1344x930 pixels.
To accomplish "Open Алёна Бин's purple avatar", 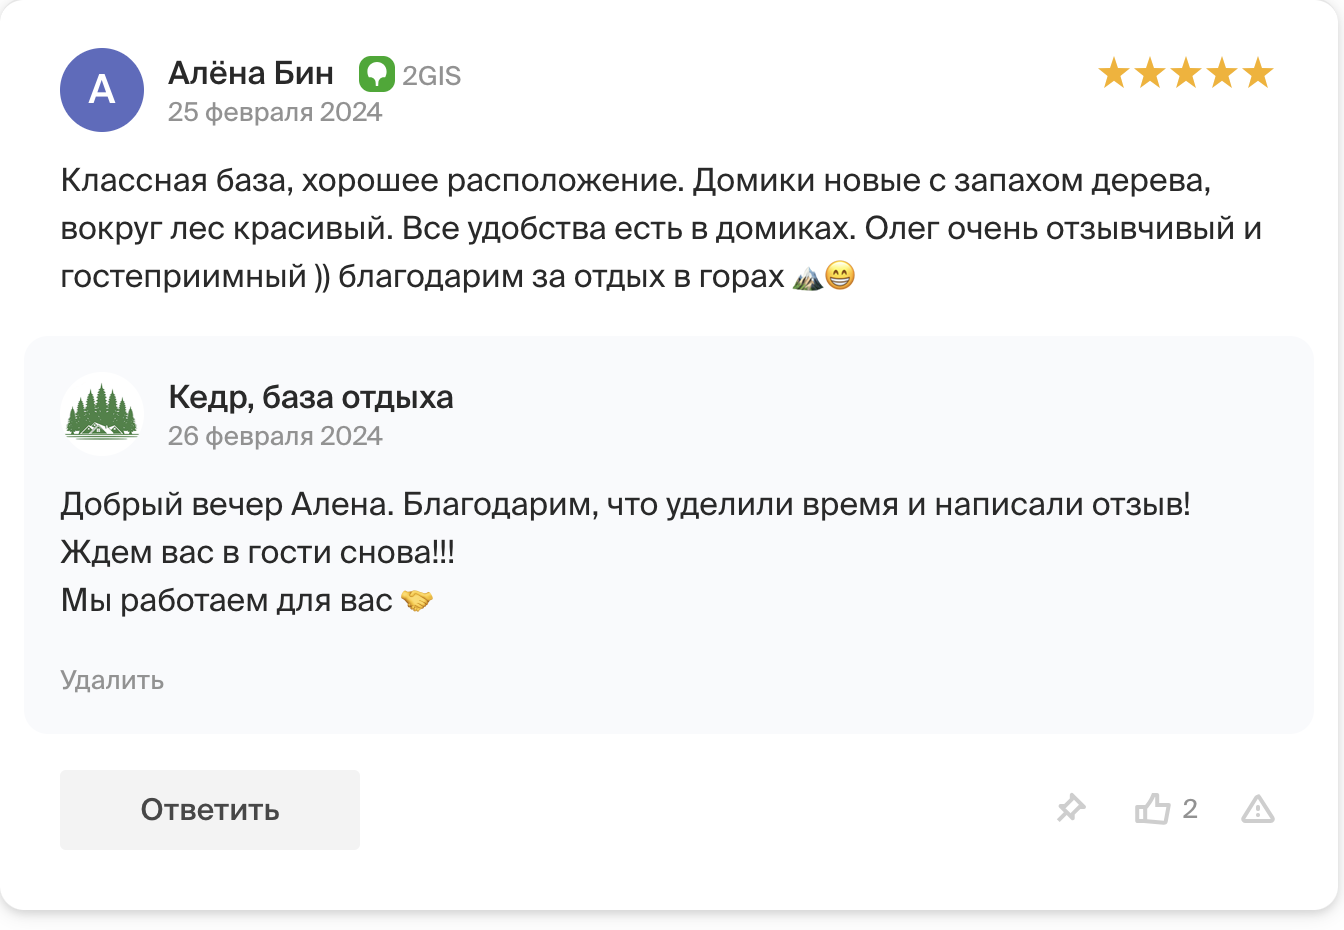I will point(102,90).
